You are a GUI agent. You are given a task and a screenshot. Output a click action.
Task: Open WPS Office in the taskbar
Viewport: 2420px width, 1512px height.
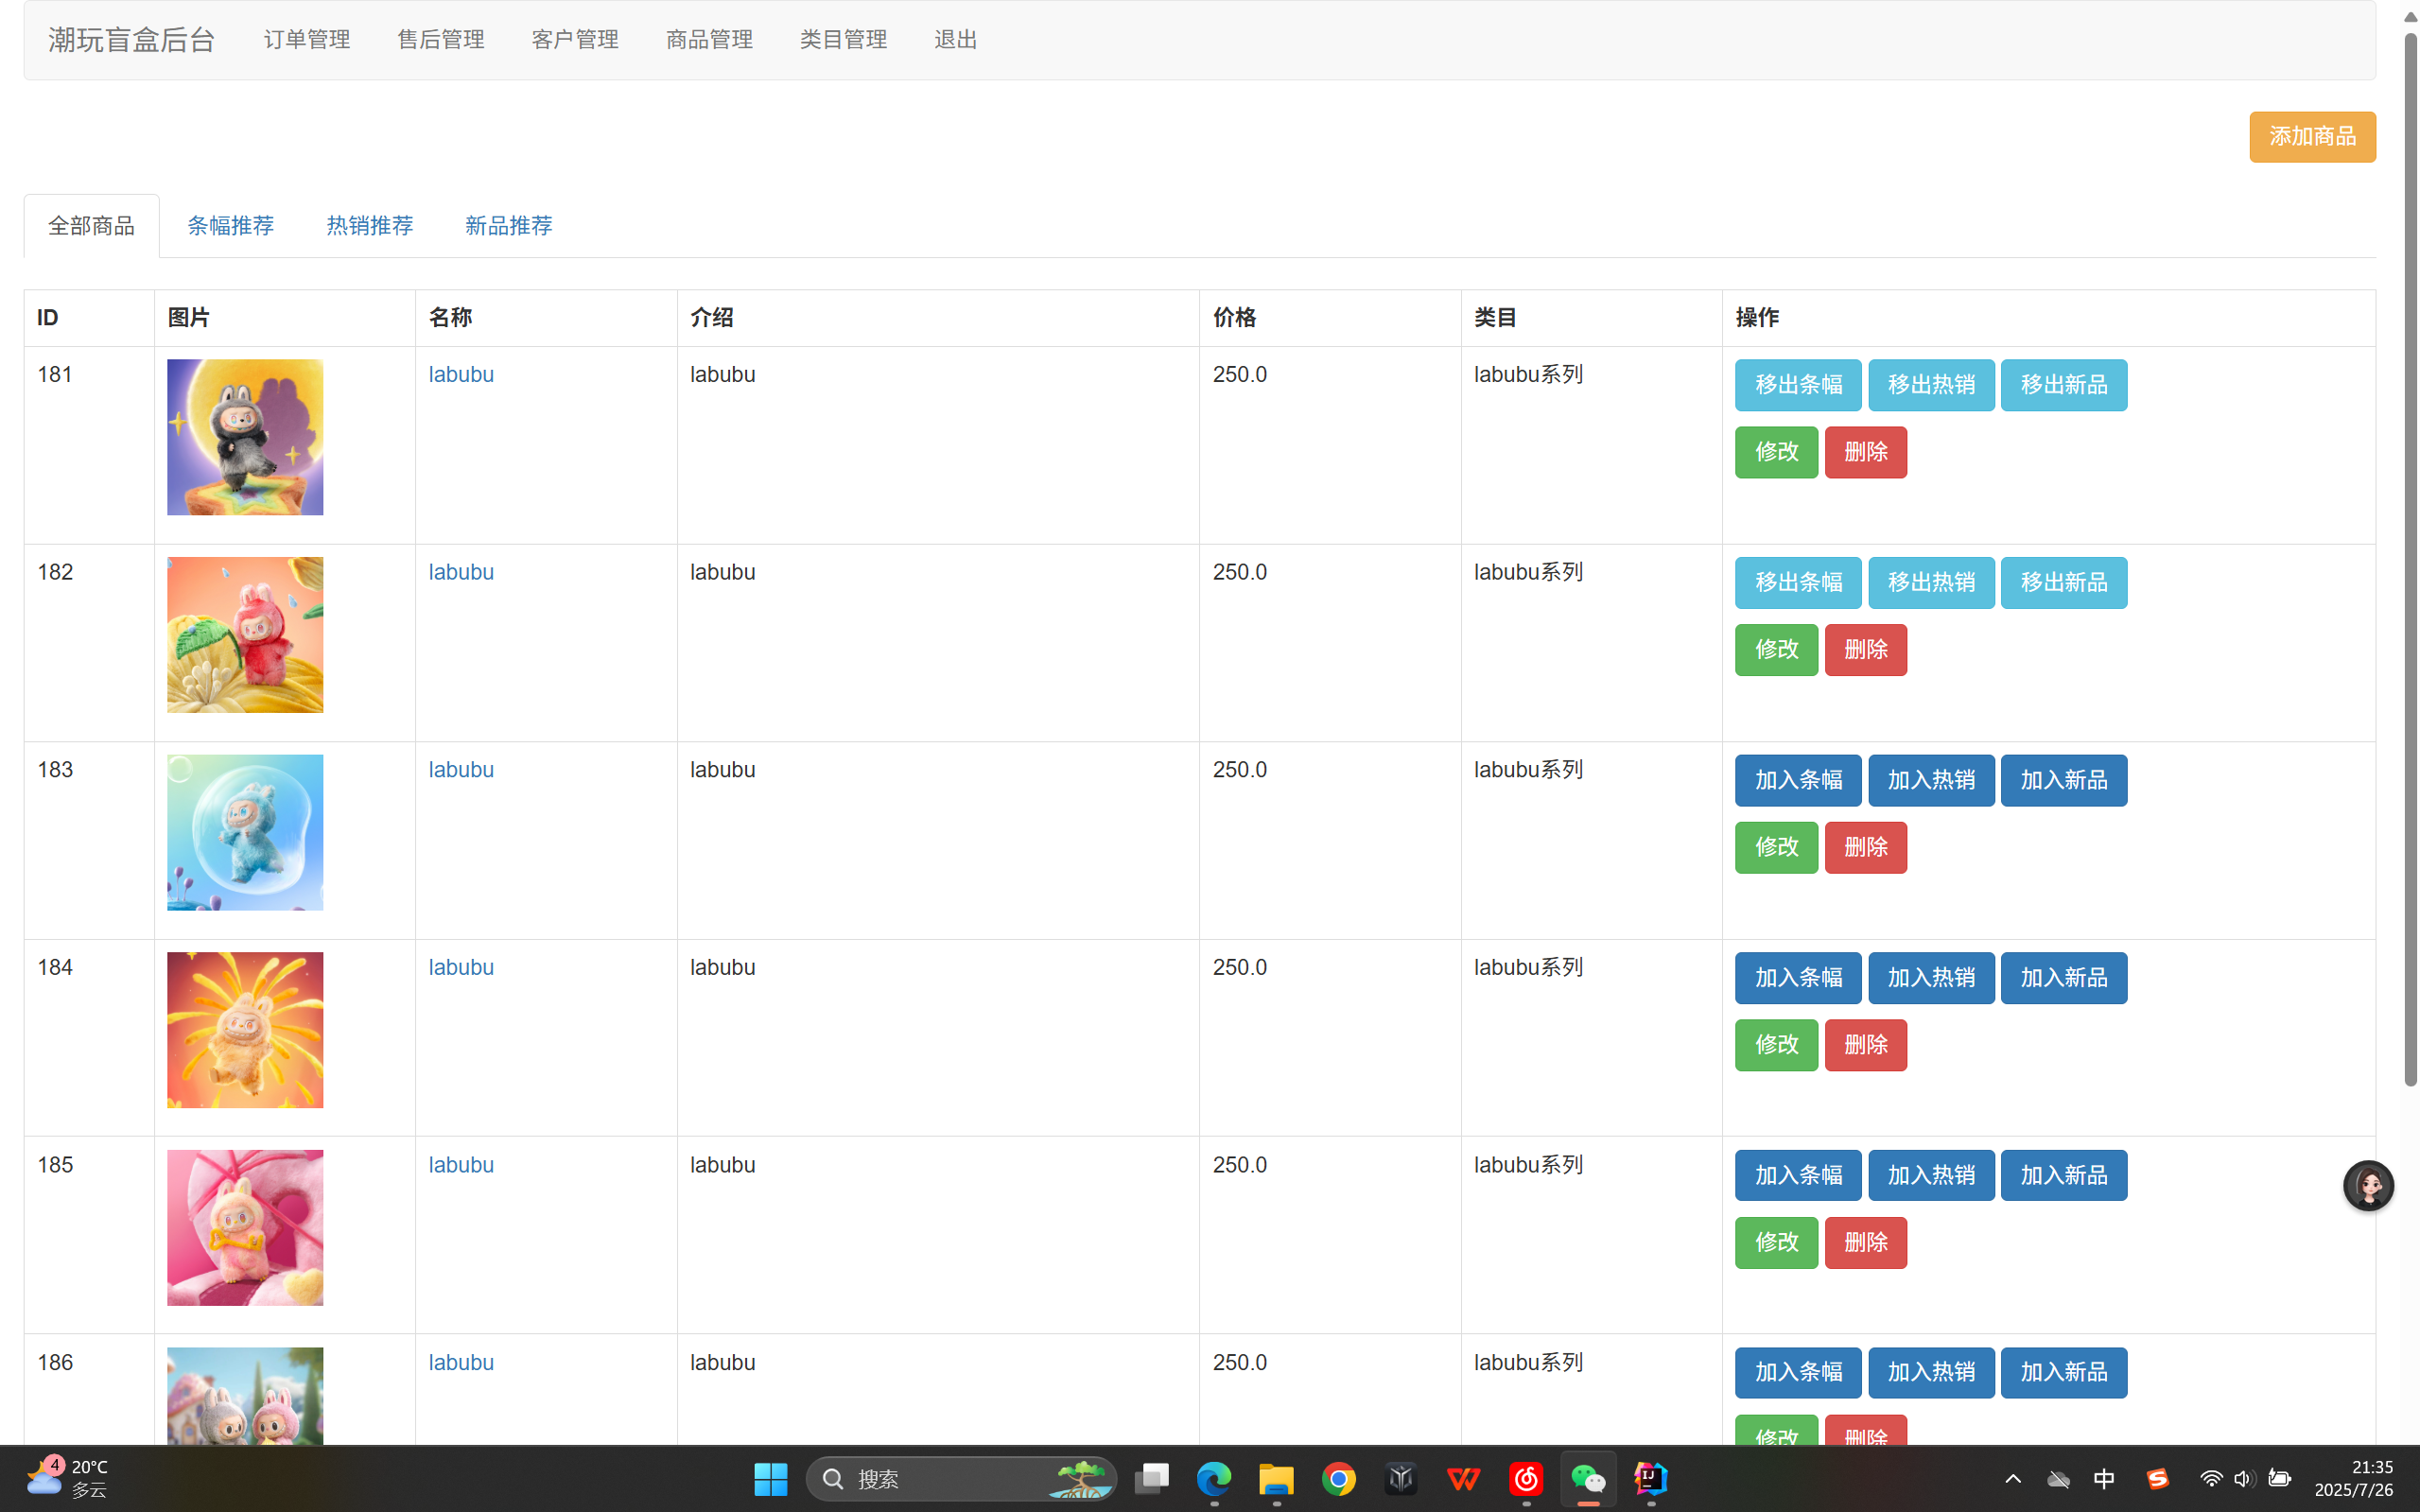pyautogui.click(x=1463, y=1478)
